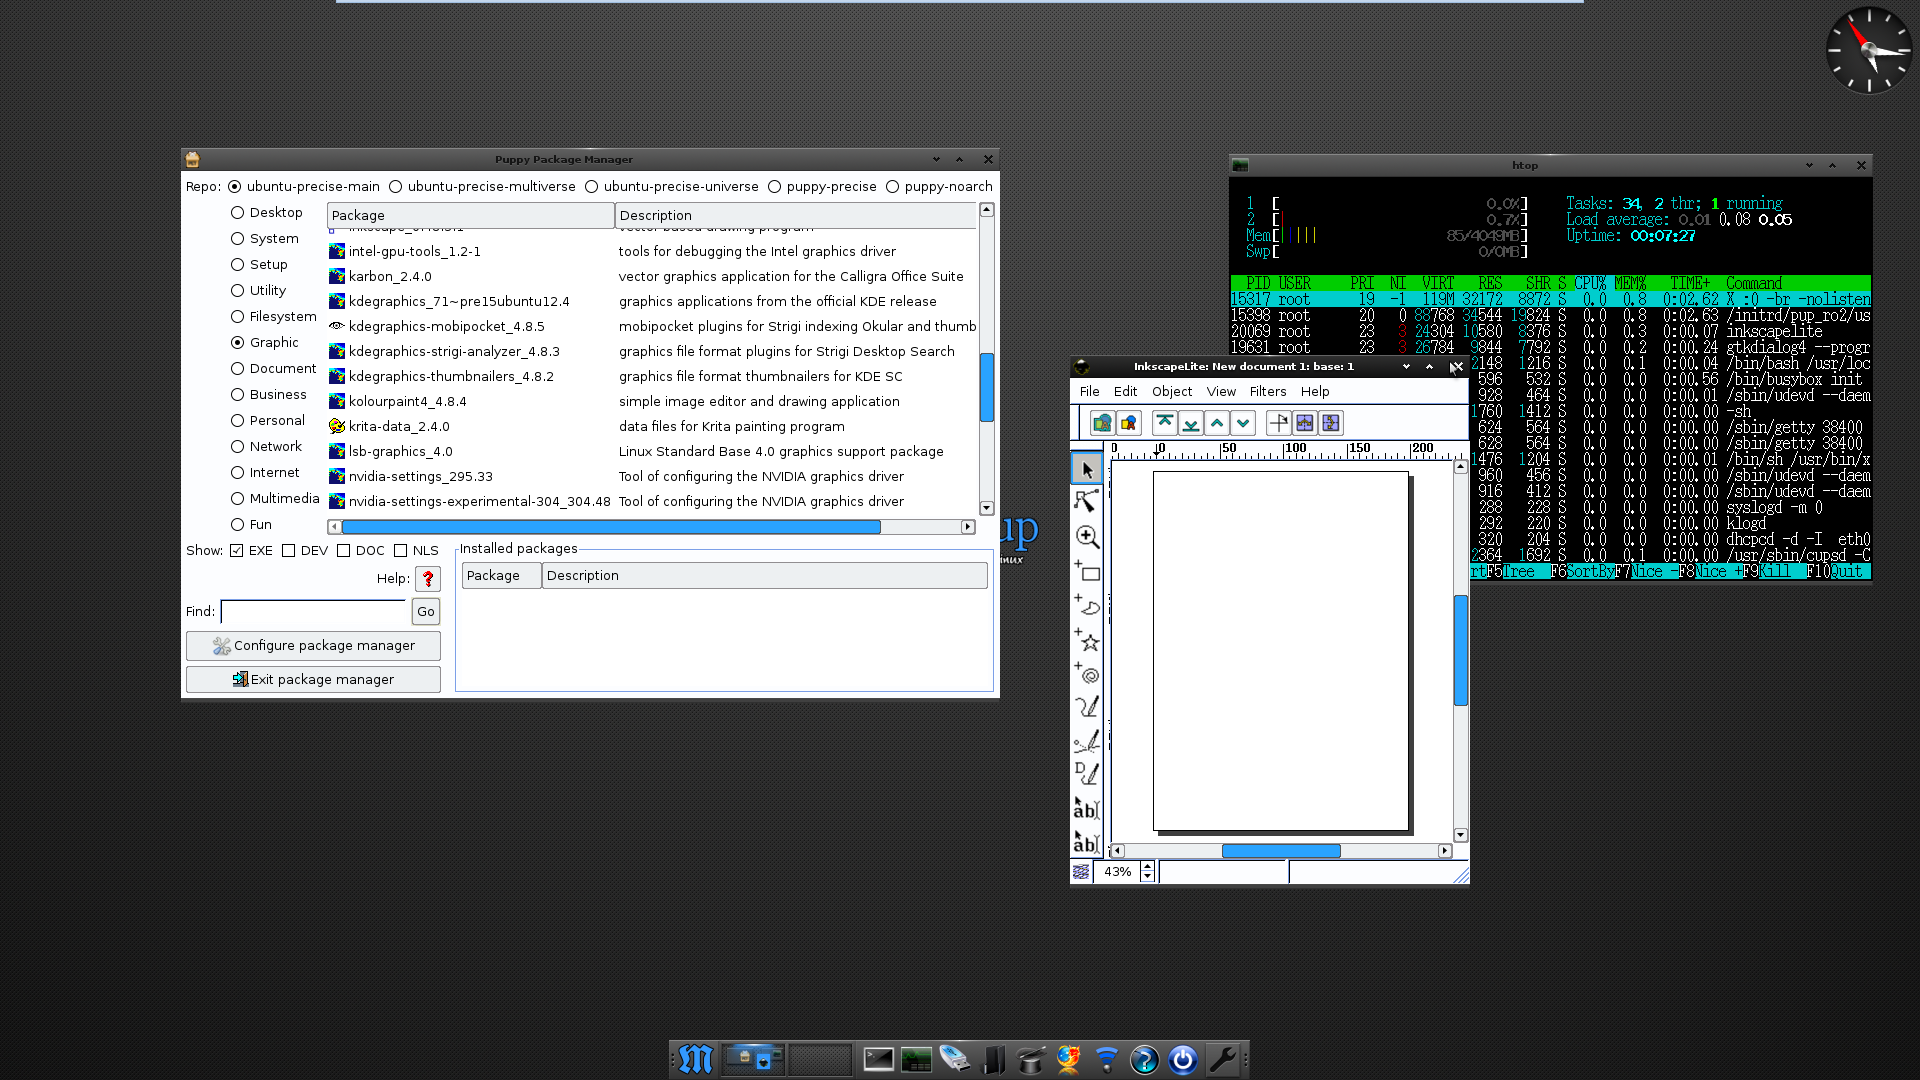This screenshot has width=1920, height=1080.
Task: Select the puppy-precise repo radio button
Action: [x=774, y=187]
